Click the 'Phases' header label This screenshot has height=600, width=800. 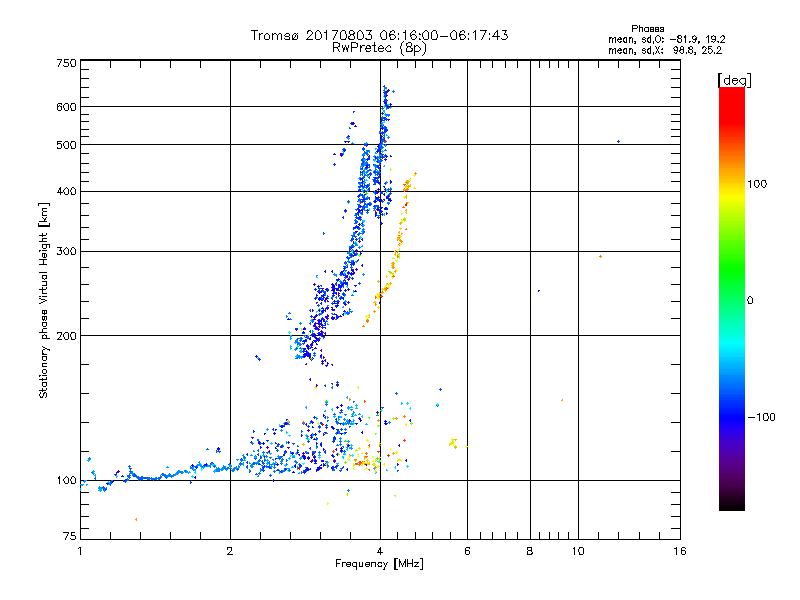tap(647, 29)
